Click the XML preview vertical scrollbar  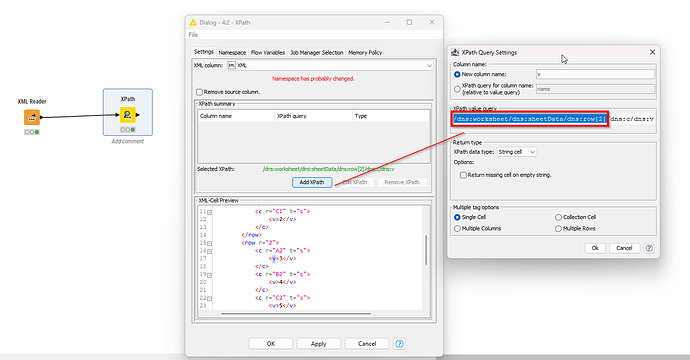[x=426, y=250]
